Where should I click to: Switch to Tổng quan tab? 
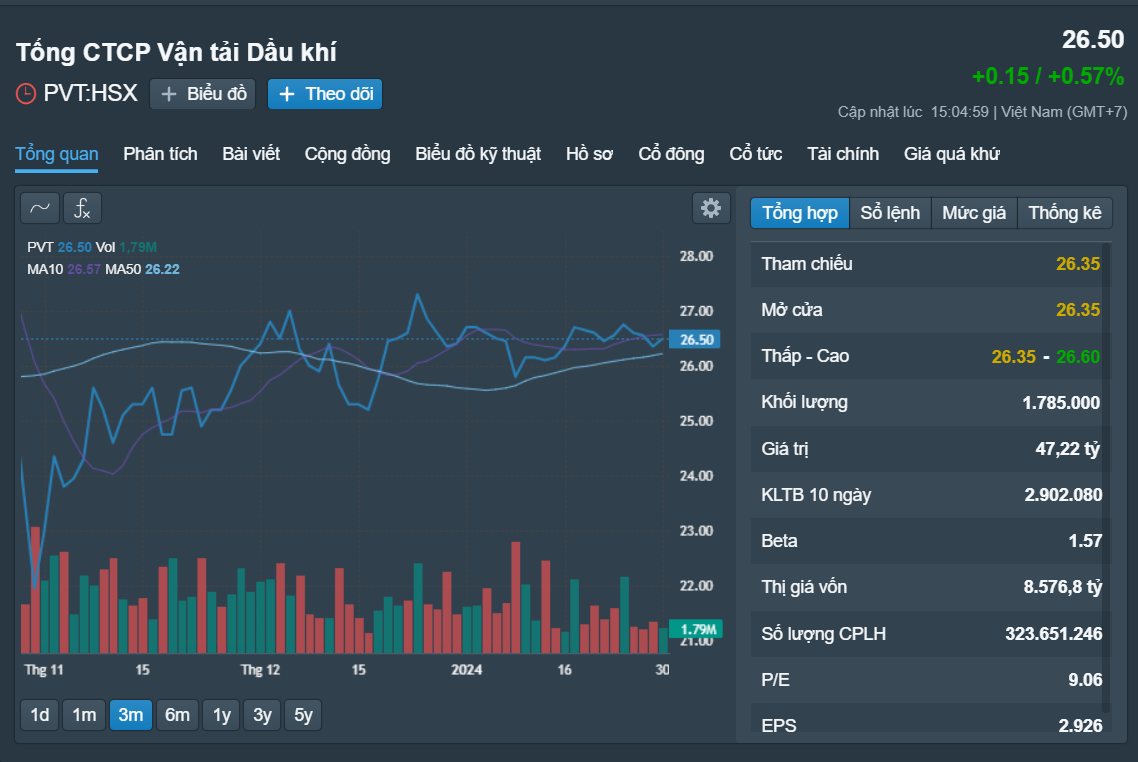tap(57, 154)
